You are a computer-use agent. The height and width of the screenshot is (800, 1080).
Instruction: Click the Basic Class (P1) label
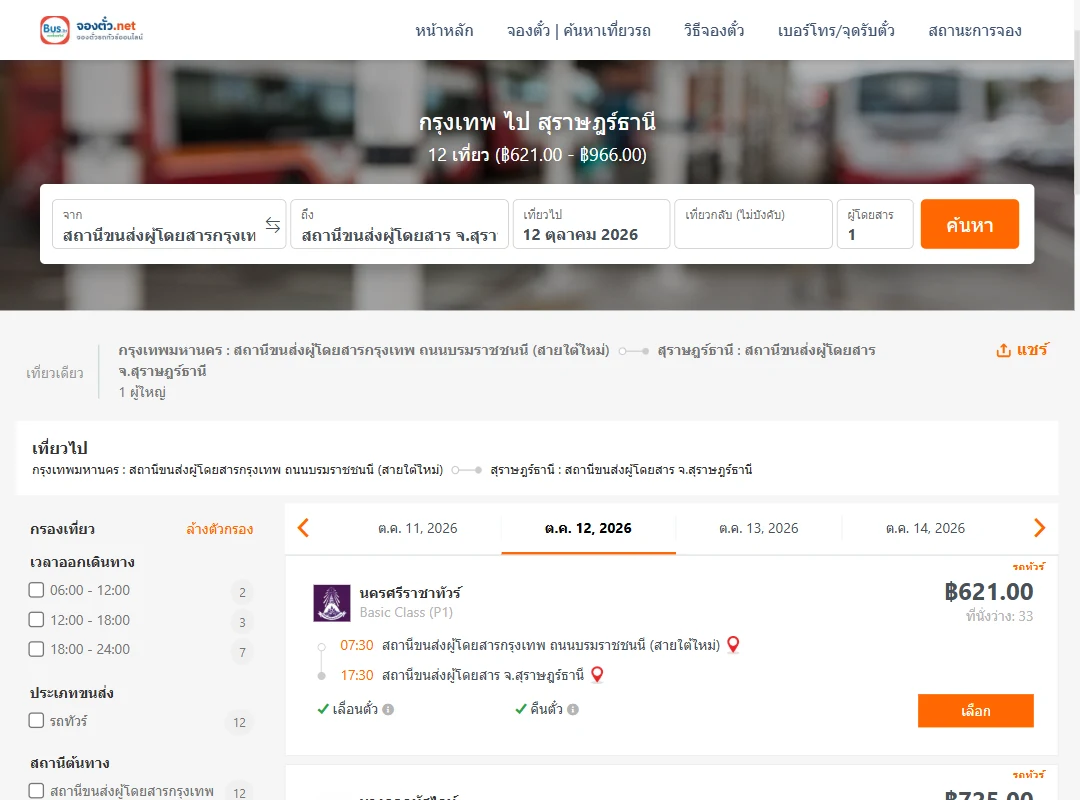(406, 613)
